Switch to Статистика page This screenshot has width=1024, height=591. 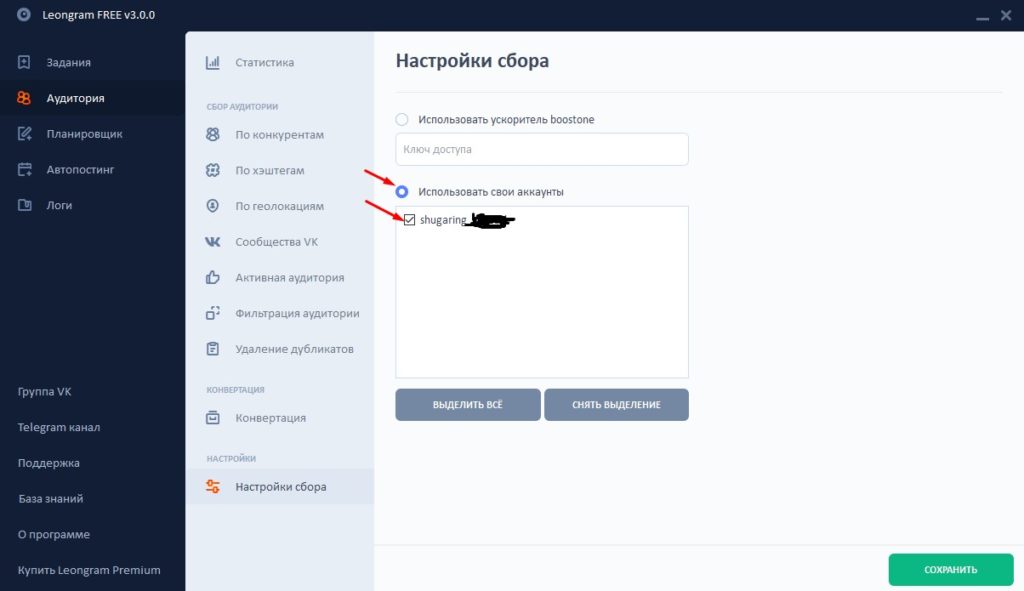[280, 62]
